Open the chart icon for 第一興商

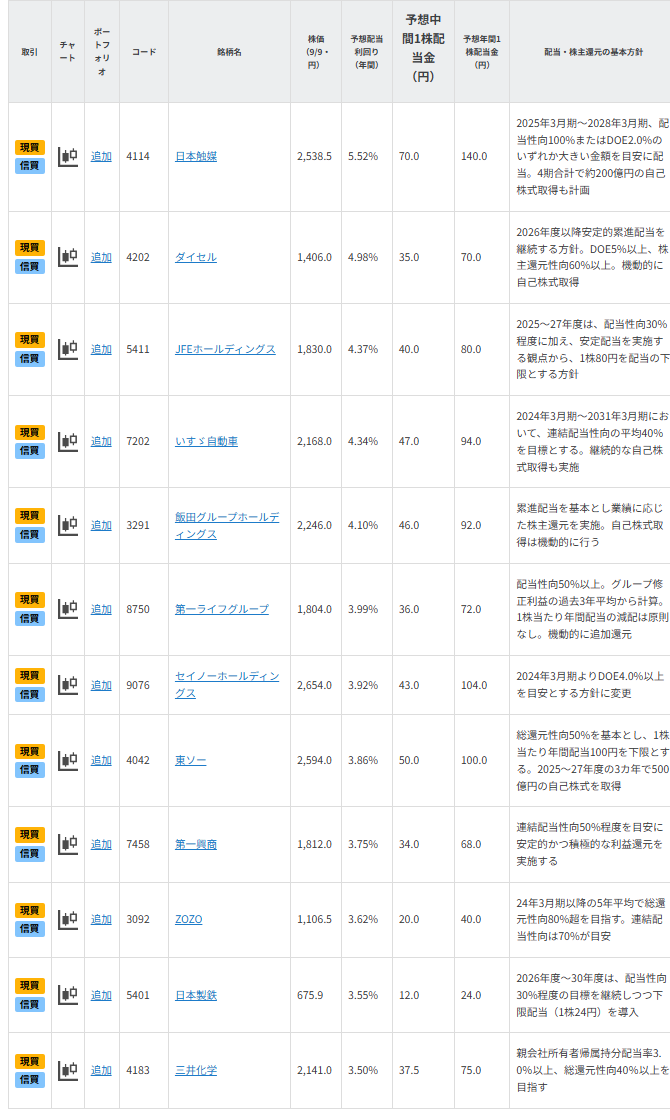(x=68, y=844)
